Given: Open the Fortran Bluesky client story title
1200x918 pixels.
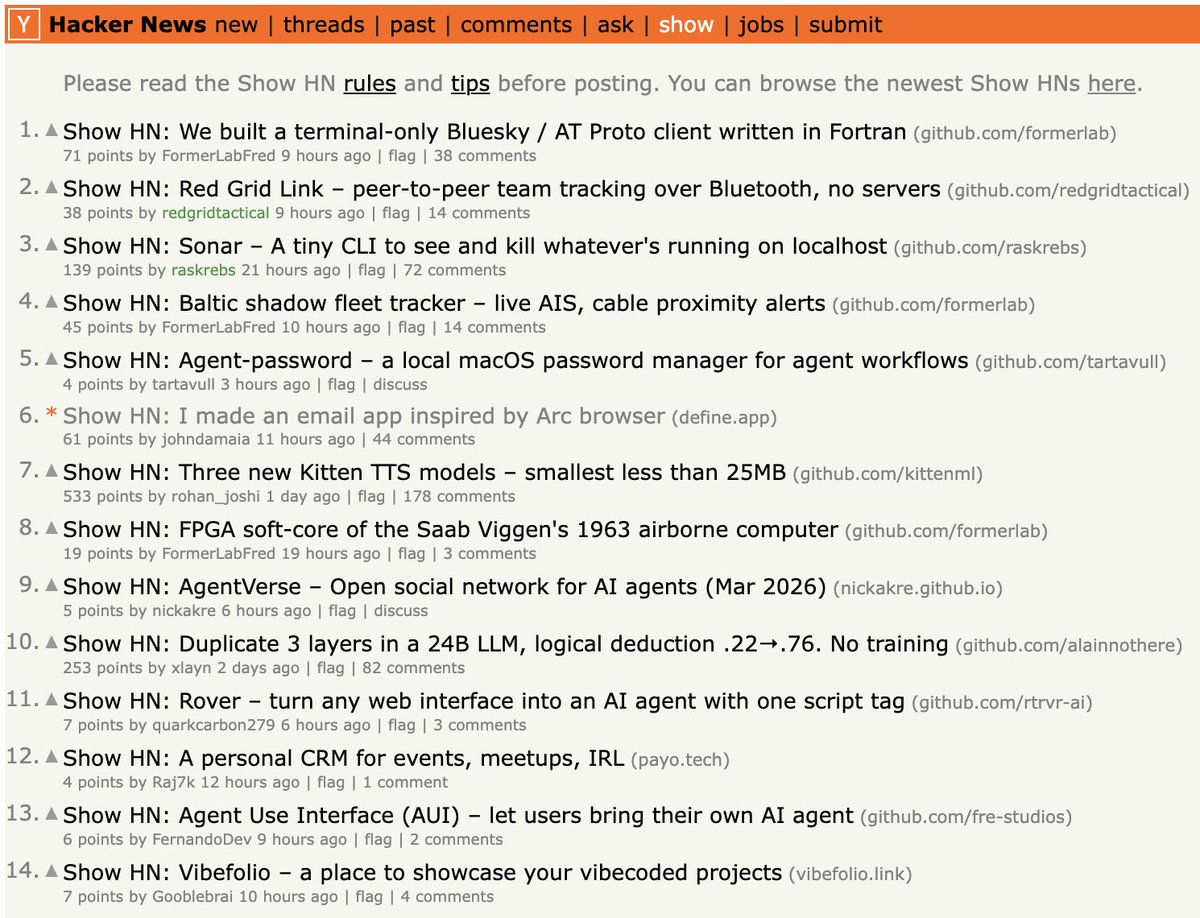Looking at the screenshot, I should 485,131.
